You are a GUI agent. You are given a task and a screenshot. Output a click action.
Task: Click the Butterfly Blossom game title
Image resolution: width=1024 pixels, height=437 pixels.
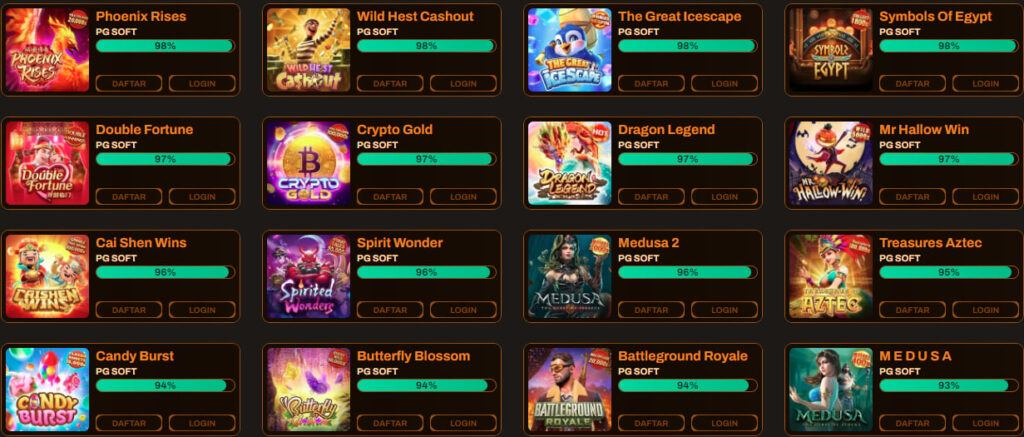click(x=413, y=356)
